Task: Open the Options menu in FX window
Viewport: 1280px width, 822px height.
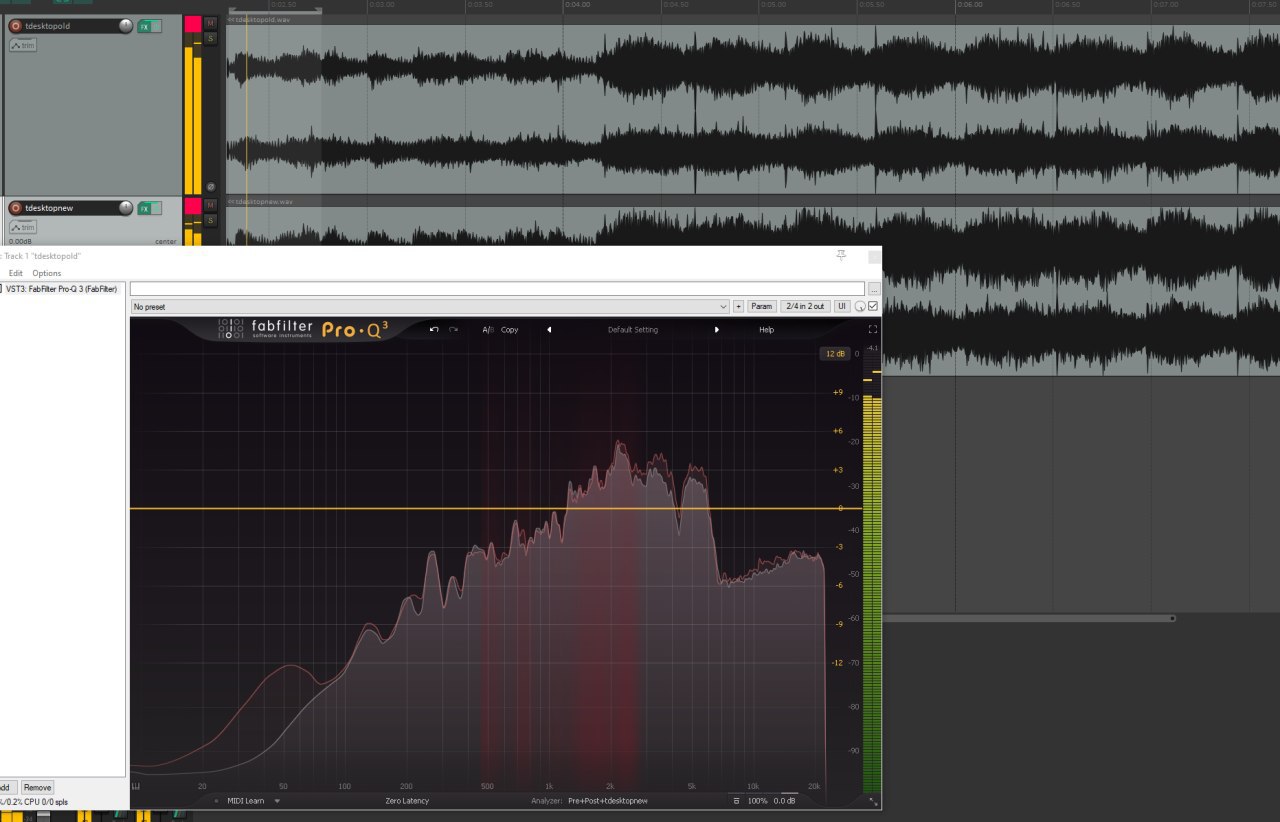Action: coord(46,273)
